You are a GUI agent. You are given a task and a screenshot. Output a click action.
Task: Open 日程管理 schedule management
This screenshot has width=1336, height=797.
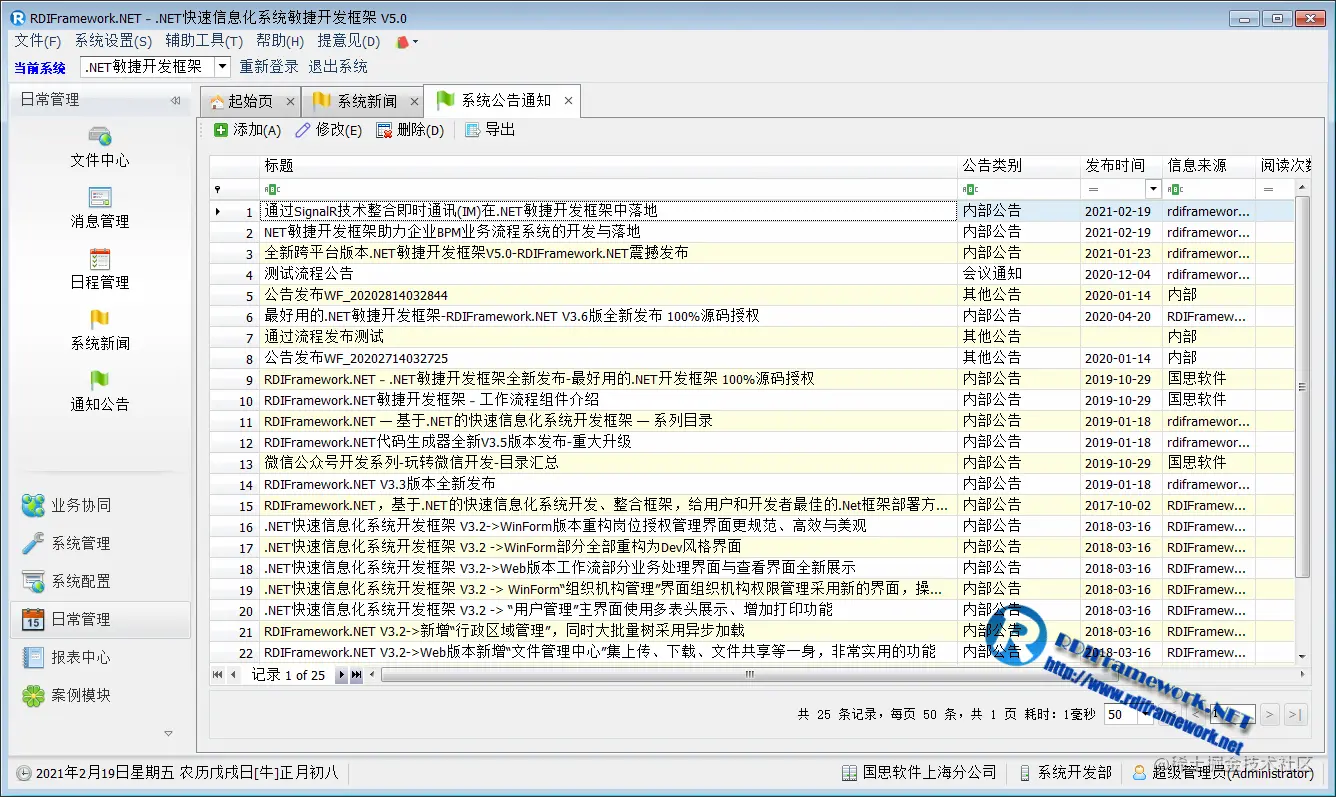tap(99, 268)
